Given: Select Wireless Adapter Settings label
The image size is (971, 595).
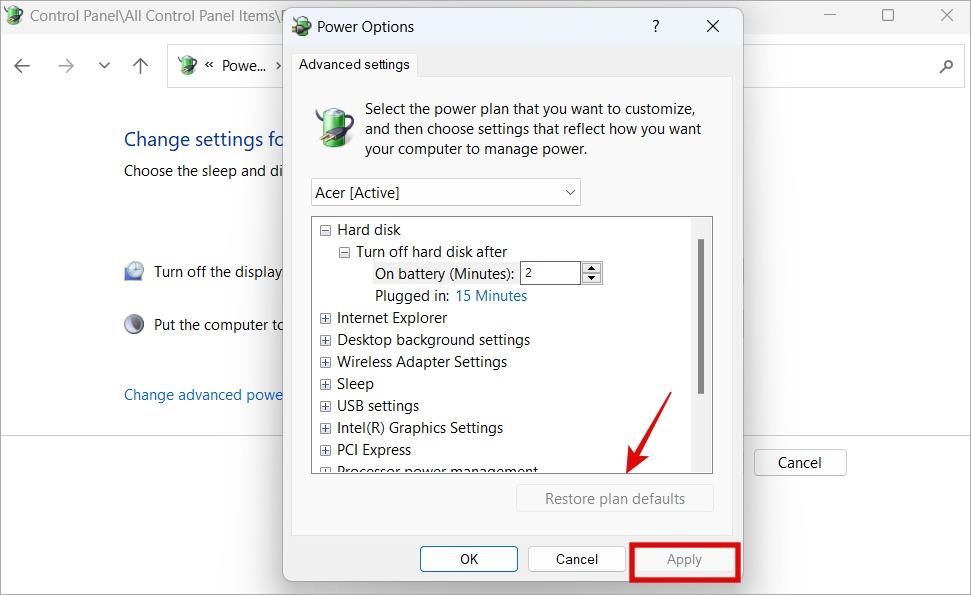Looking at the screenshot, I should (x=422, y=362).
